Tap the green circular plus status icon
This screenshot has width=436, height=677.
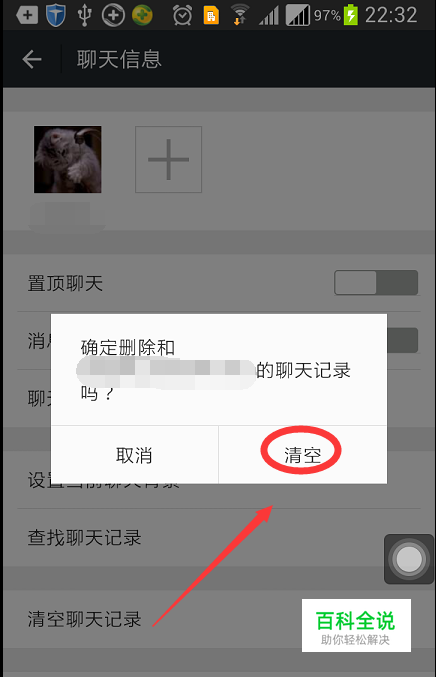point(142,15)
